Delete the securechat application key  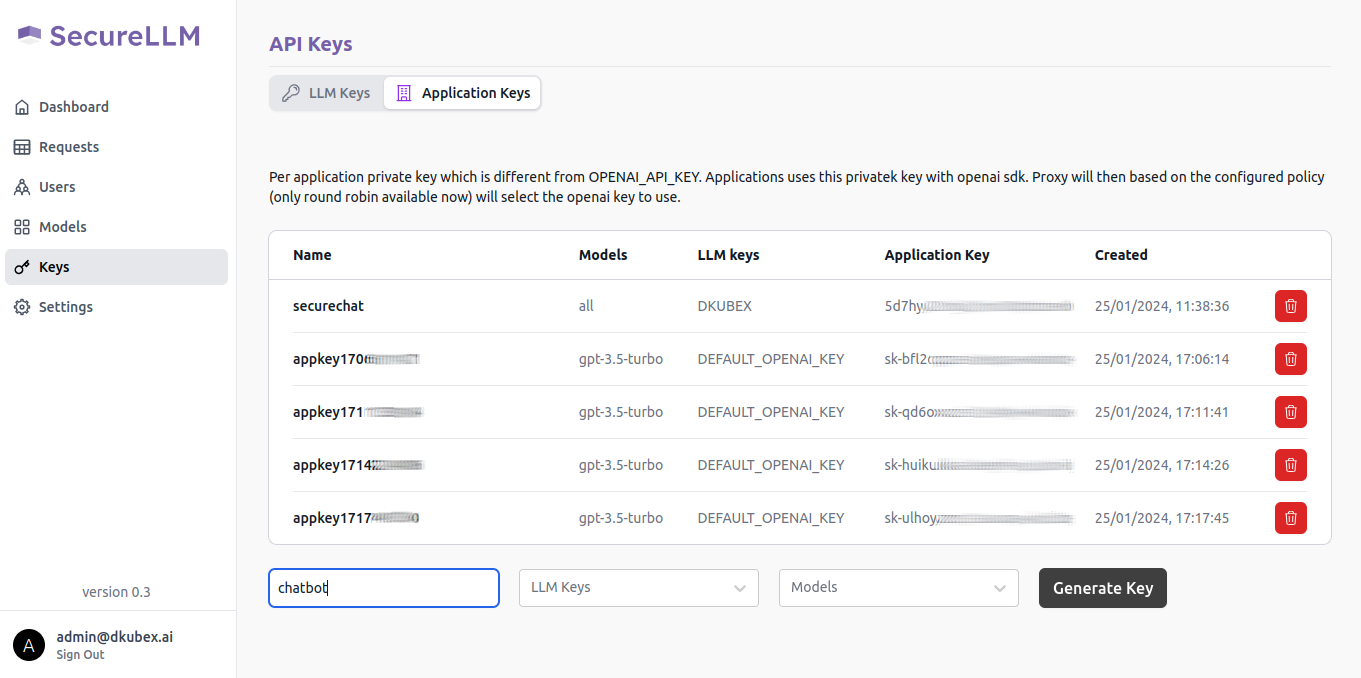1290,306
